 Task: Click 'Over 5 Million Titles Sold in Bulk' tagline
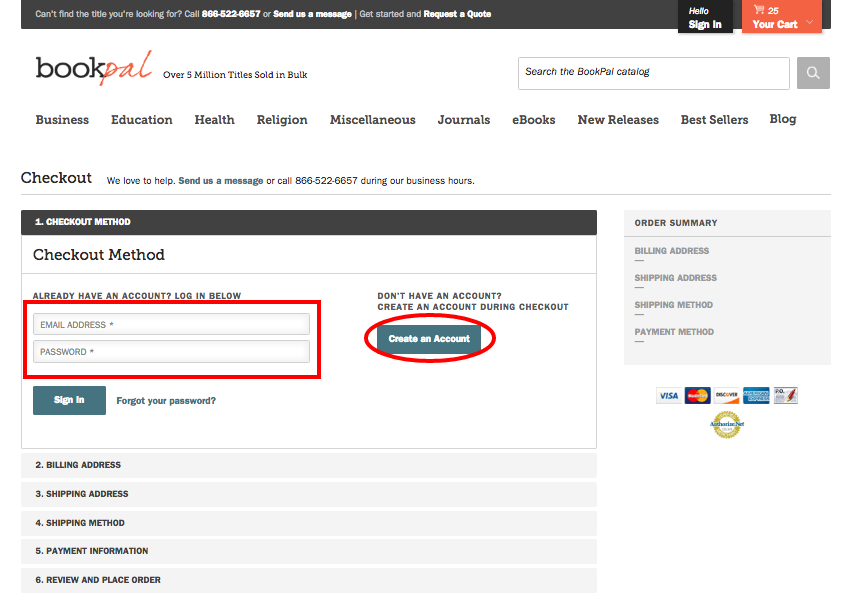point(235,75)
